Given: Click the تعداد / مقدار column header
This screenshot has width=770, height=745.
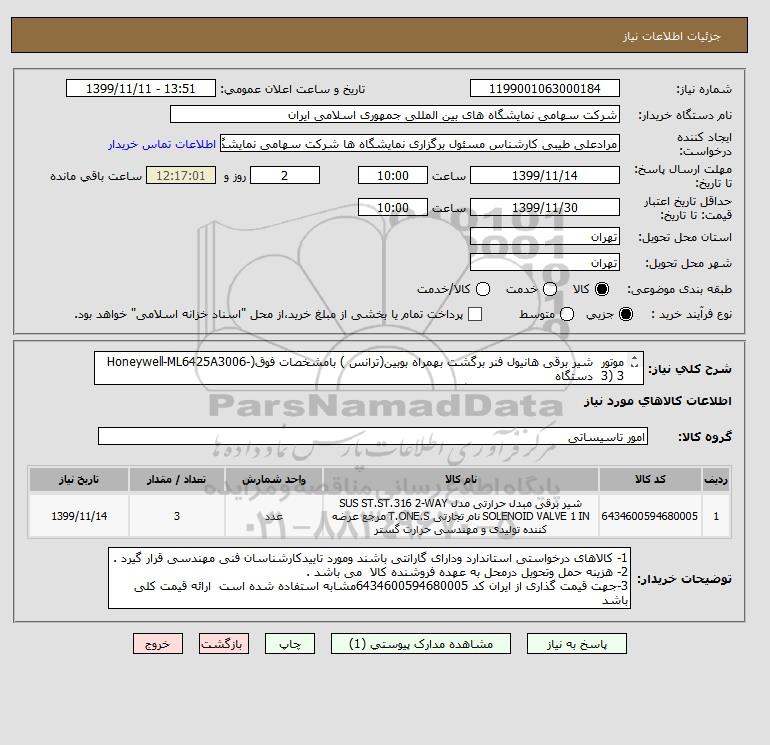Looking at the screenshot, I should pos(177,479).
